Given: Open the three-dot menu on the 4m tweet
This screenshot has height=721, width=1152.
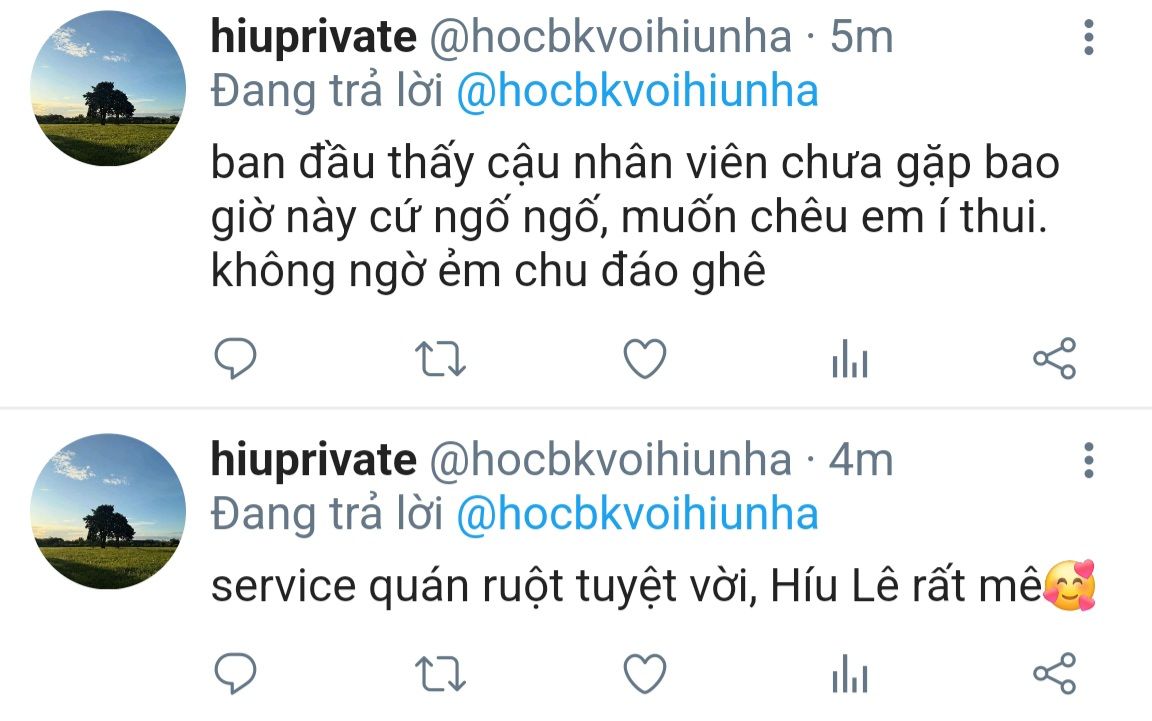Looking at the screenshot, I should point(1089,460).
